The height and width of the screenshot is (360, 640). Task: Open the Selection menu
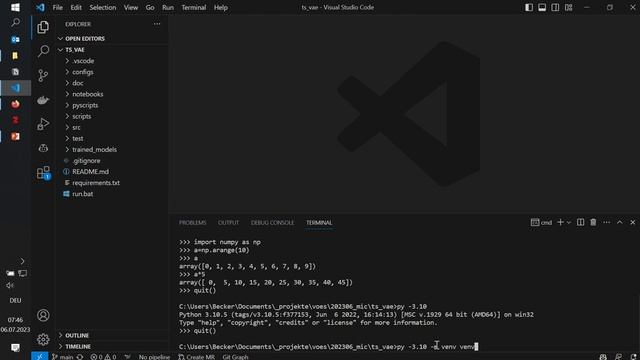[x=102, y=7]
